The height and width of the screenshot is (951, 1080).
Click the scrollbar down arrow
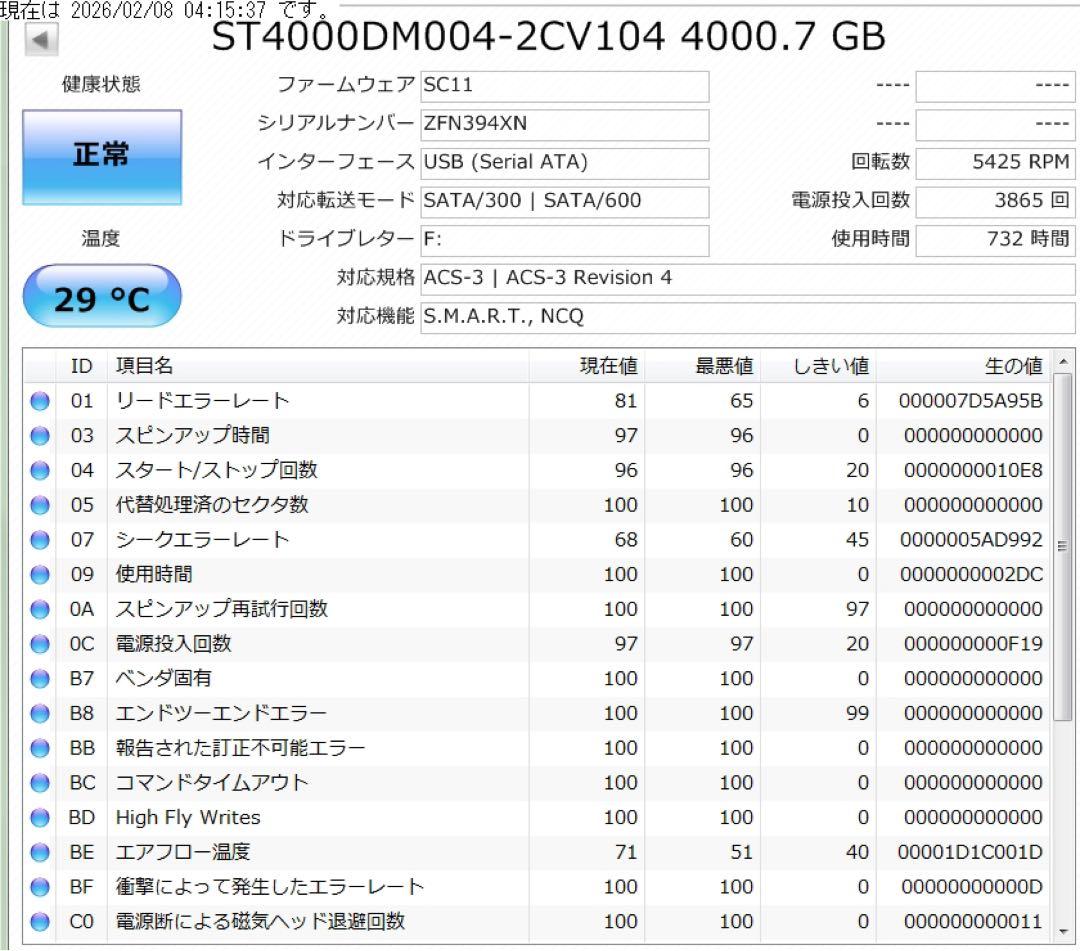coord(1064,932)
